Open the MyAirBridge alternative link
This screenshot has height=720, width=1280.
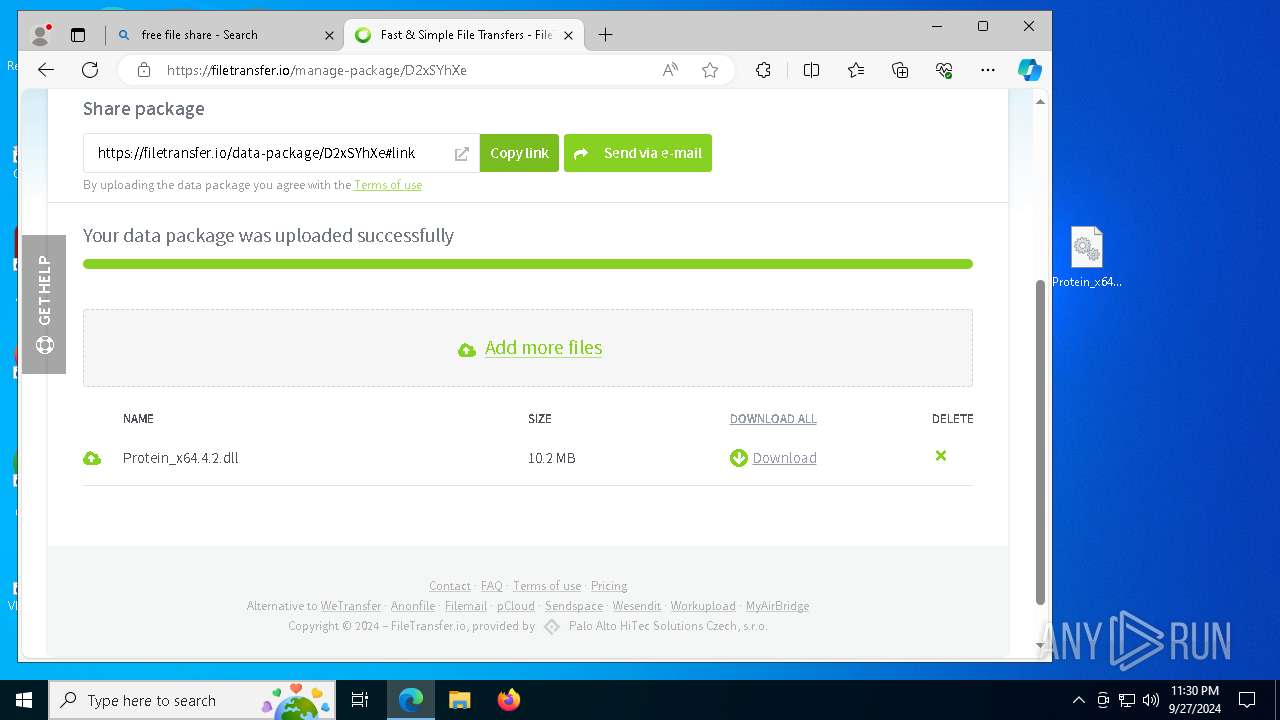pos(777,606)
